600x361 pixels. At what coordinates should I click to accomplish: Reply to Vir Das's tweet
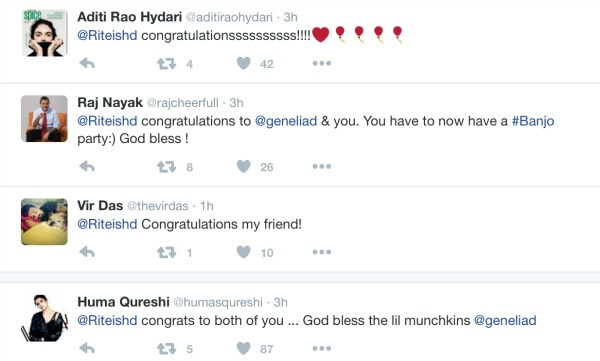pos(87,252)
